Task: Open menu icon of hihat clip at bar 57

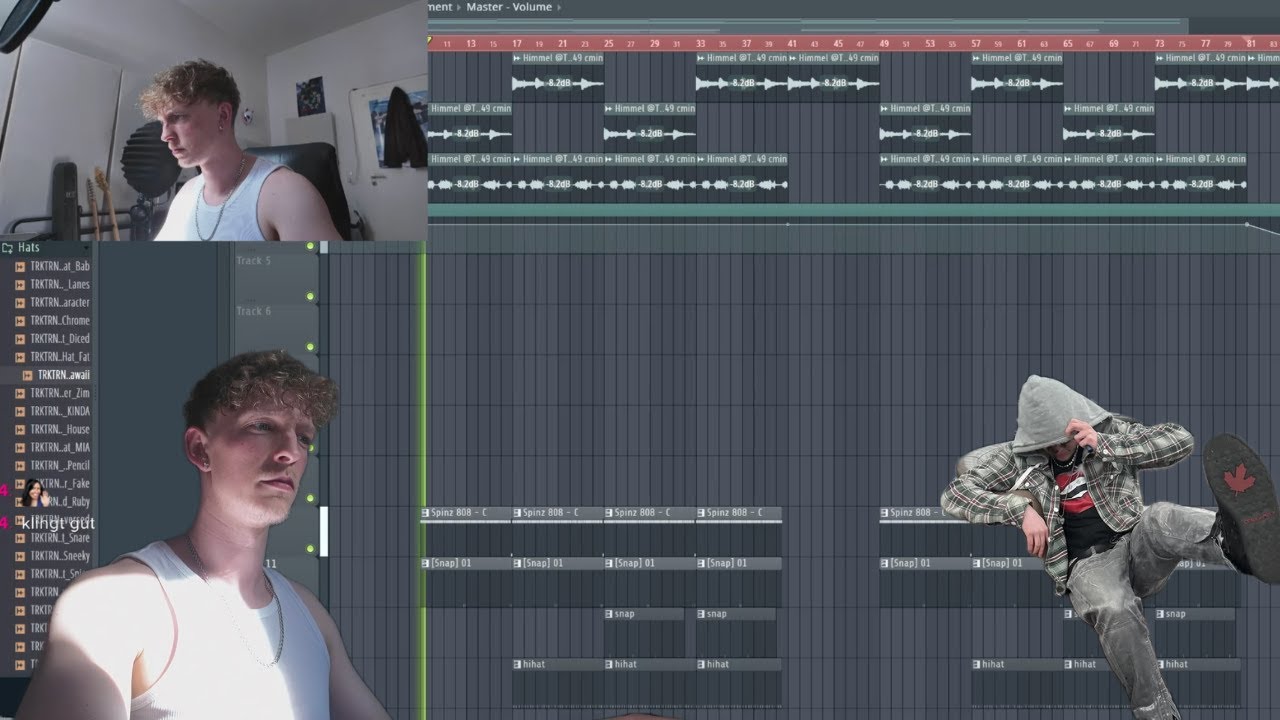Action: coord(977,664)
